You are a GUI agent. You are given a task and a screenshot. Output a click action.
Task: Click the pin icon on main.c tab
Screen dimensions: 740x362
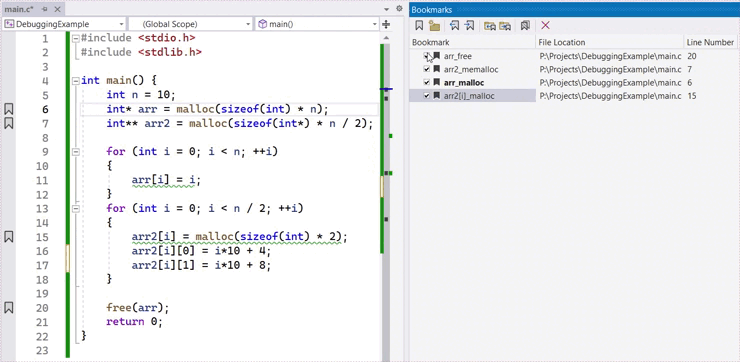[x=45, y=9]
